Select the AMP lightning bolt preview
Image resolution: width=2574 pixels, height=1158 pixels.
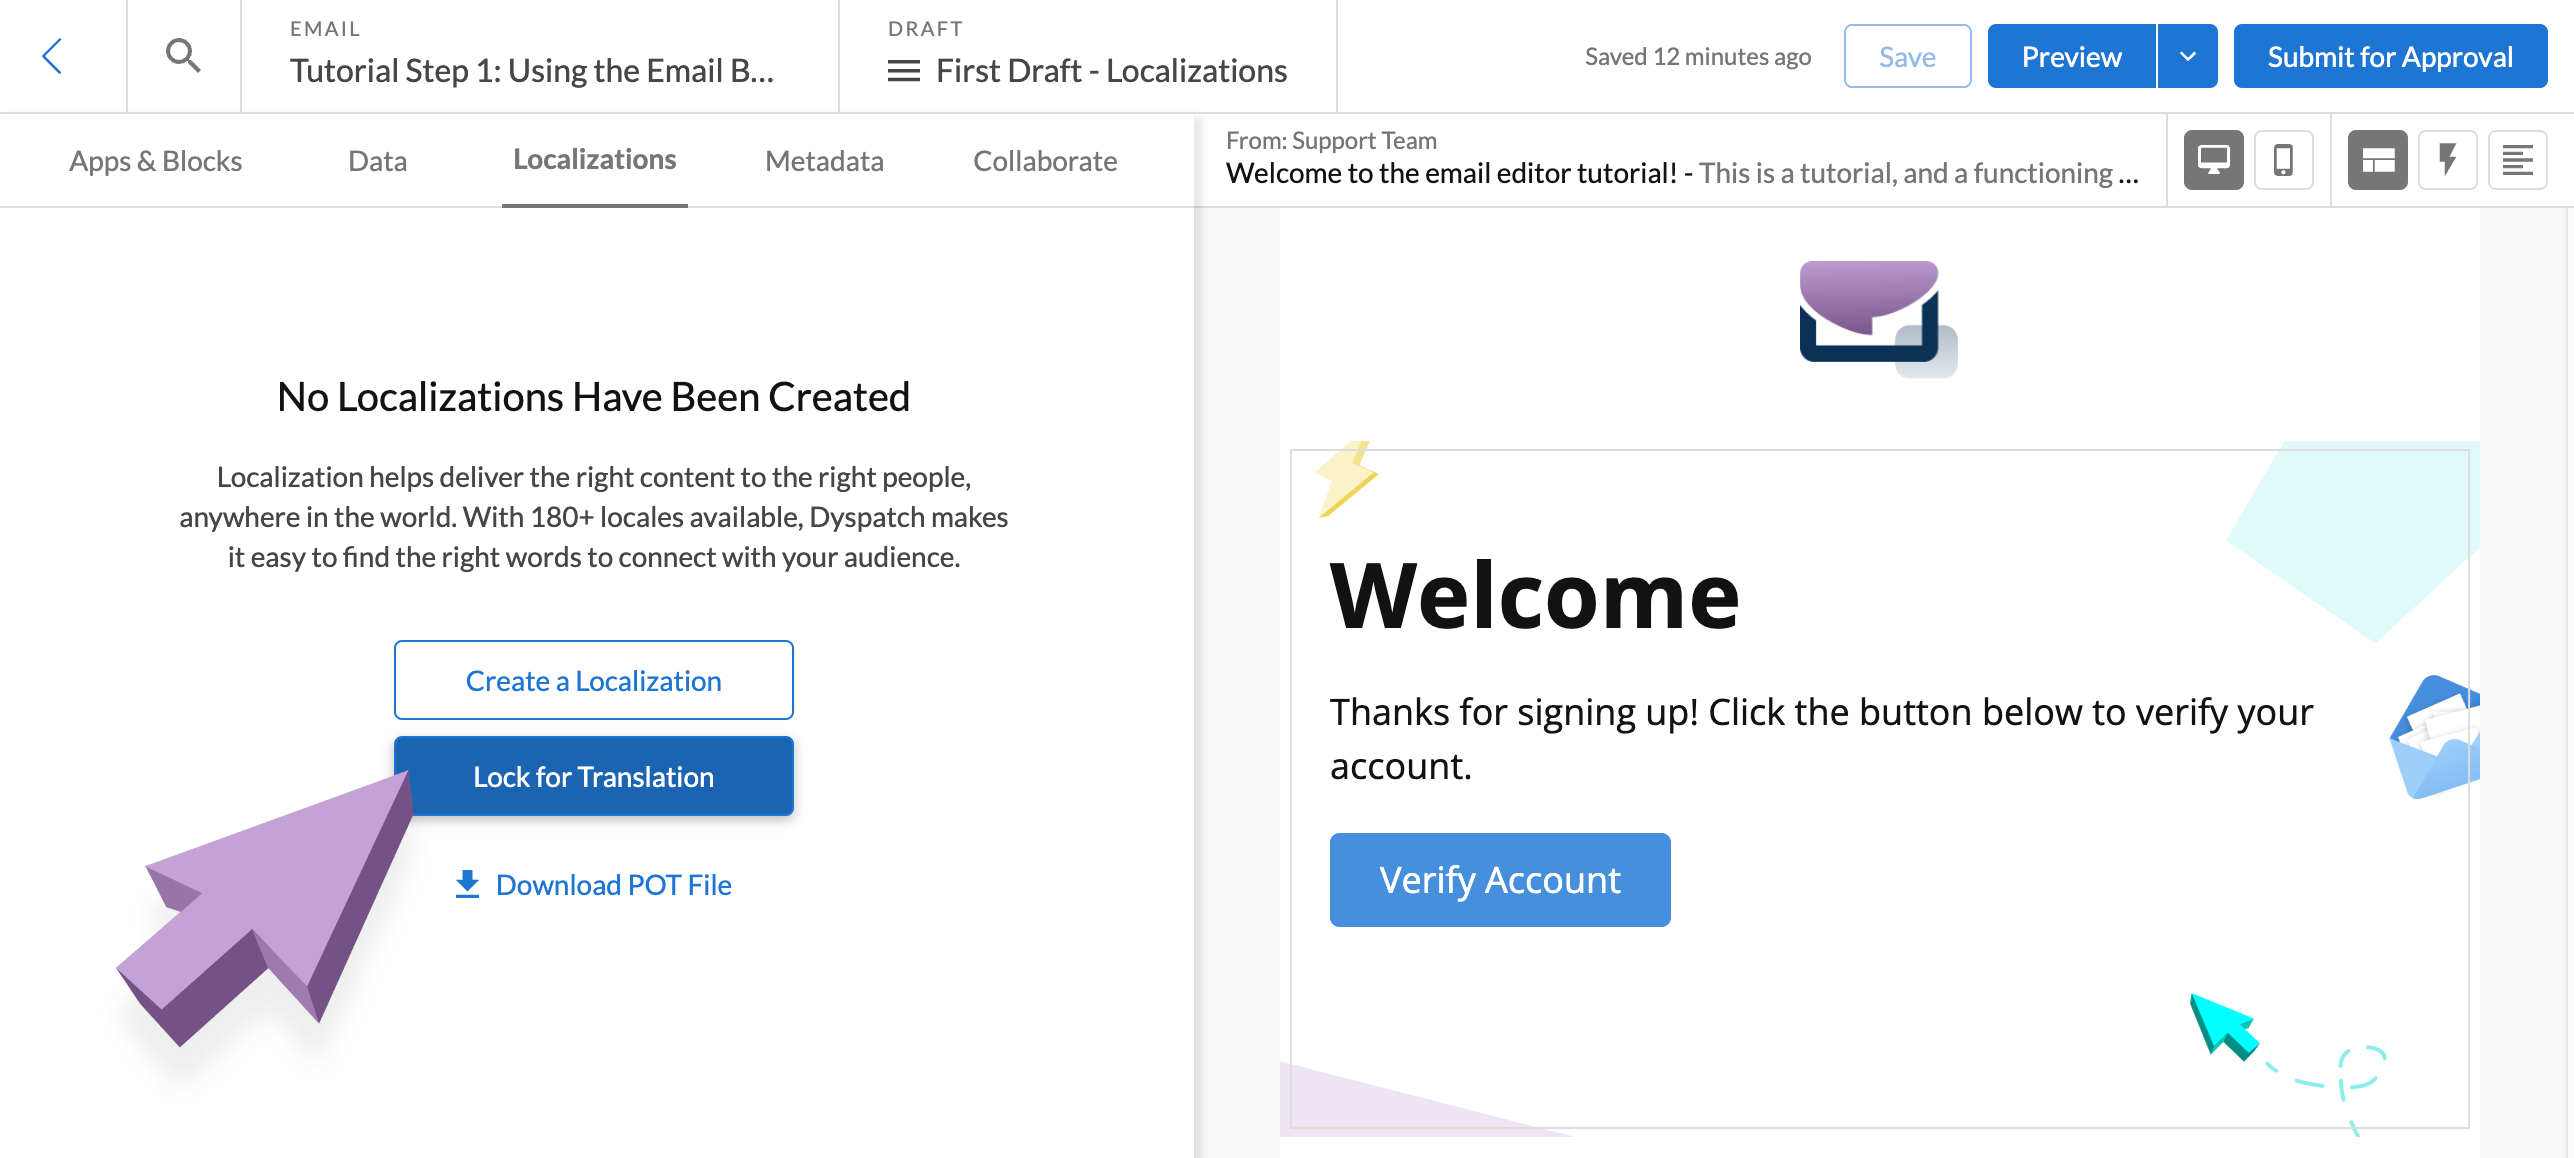click(x=2447, y=160)
